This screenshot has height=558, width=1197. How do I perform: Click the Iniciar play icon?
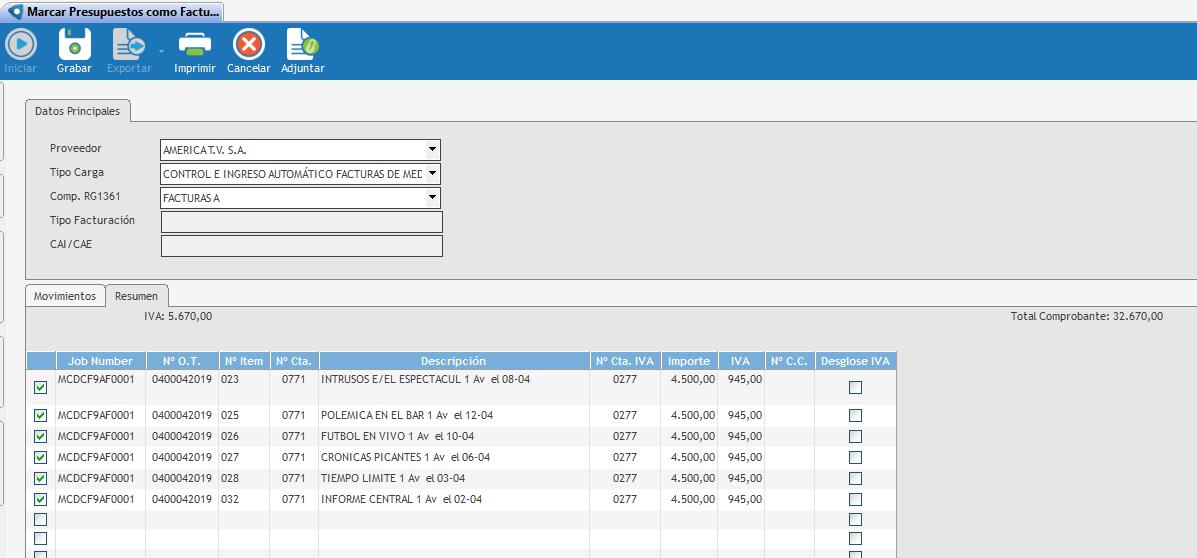[20, 44]
